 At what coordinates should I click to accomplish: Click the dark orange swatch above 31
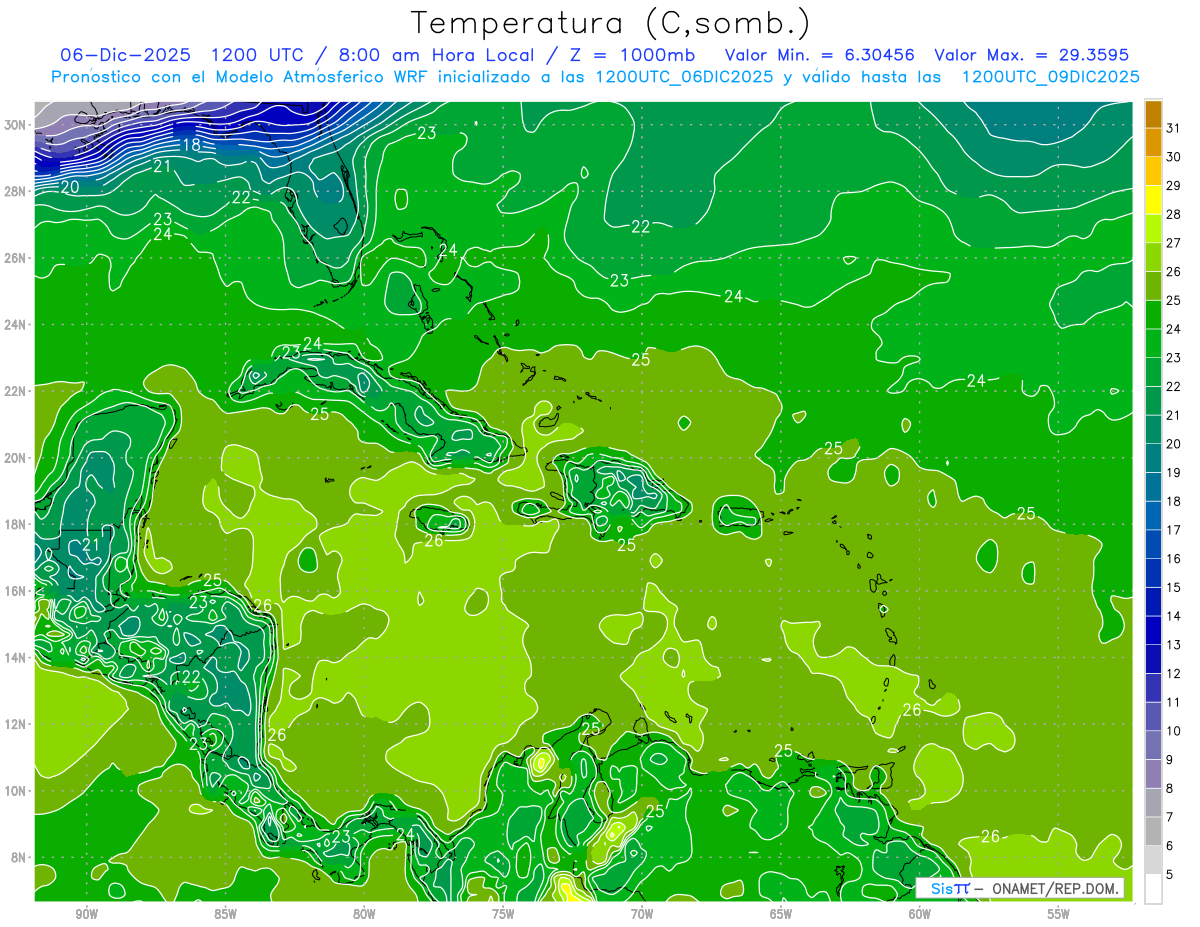click(1154, 113)
